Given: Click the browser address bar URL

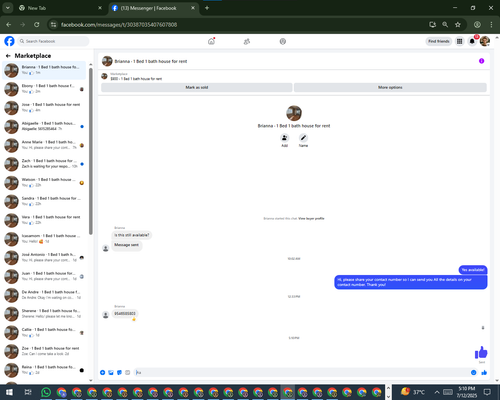Looking at the screenshot, I should click(x=119, y=25).
